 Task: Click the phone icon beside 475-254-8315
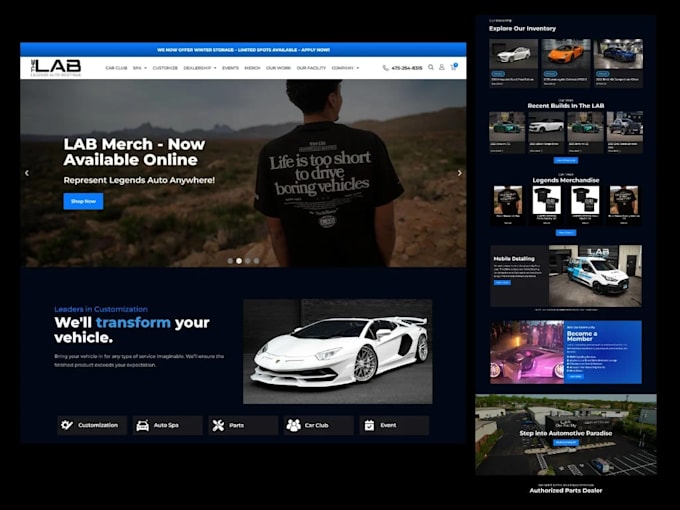(385, 68)
